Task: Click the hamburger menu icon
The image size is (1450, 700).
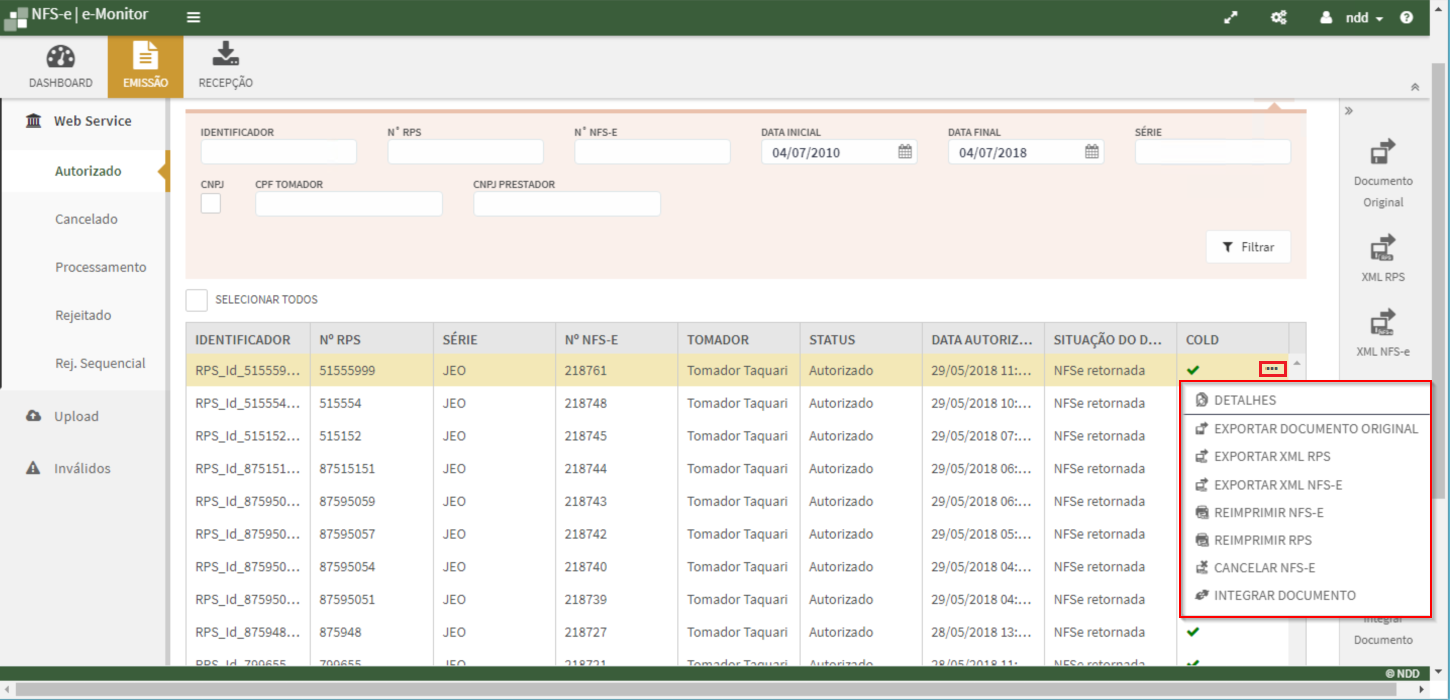Action: tap(193, 18)
